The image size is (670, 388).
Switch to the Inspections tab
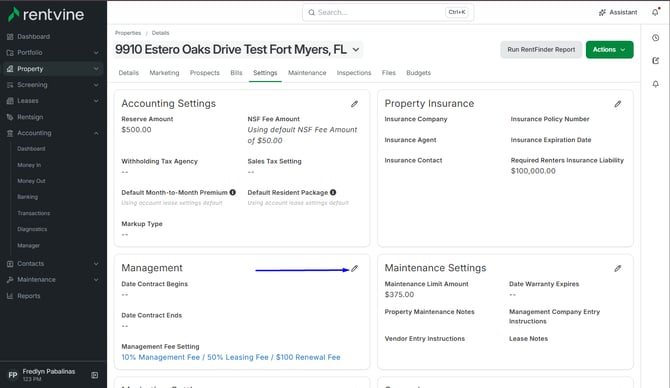(x=354, y=73)
